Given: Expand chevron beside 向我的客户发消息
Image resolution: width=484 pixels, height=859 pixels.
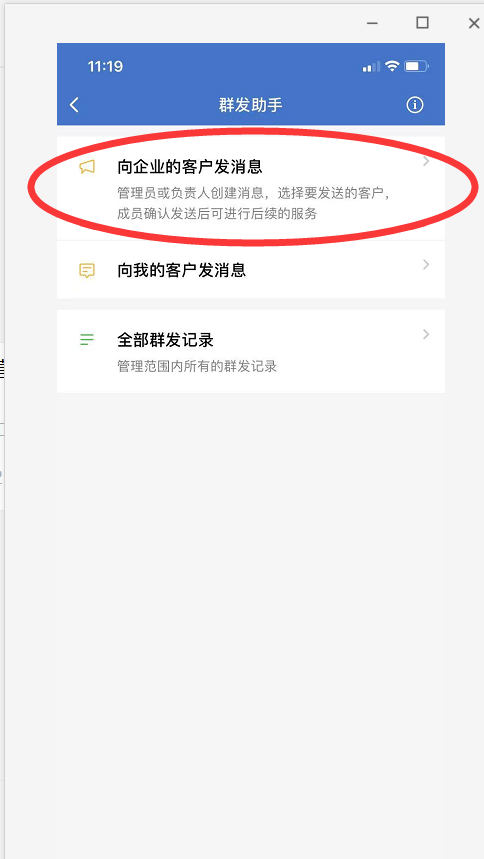Looking at the screenshot, I should (x=426, y=265).
